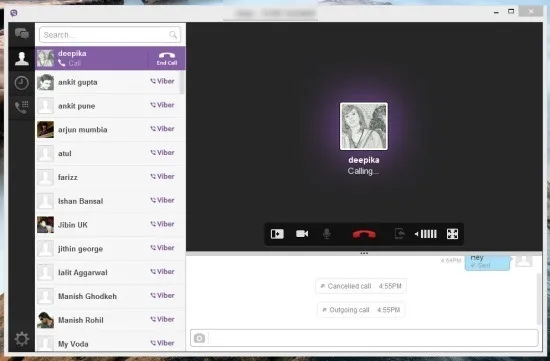Viewport: 550px width, 361px height.
Task: Open the dialpad keypad icon
Action: coord(21,107)
